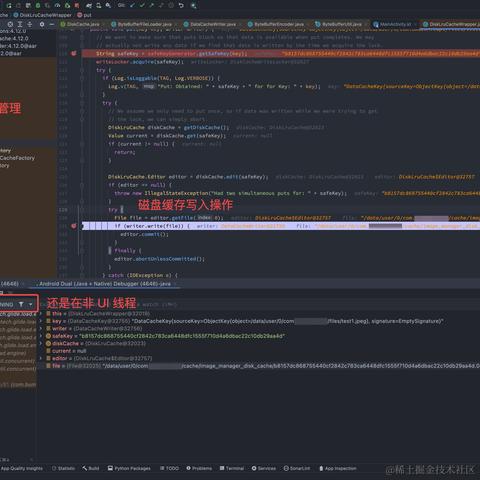The image size is (480, 480).
Task: Expand the 'key' DataCacheKey variable node
Action: click(41, 321)
